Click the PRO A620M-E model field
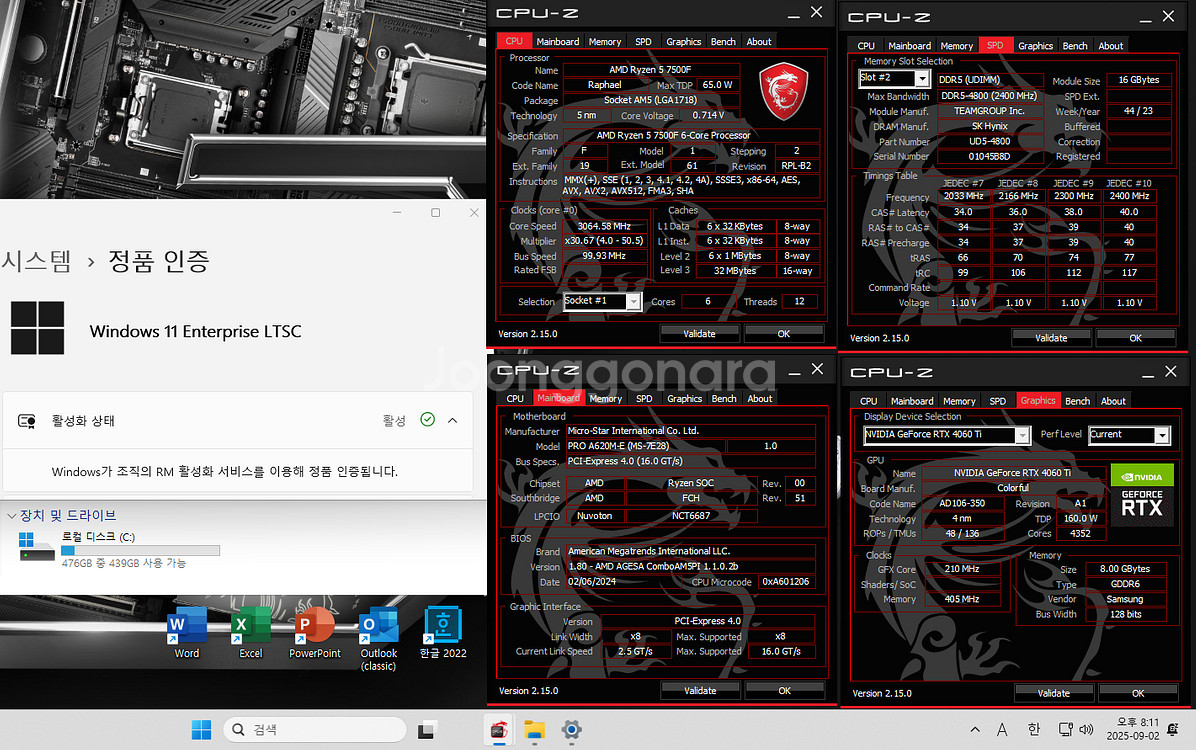The image size is (1196, 750). pos(645,446)
